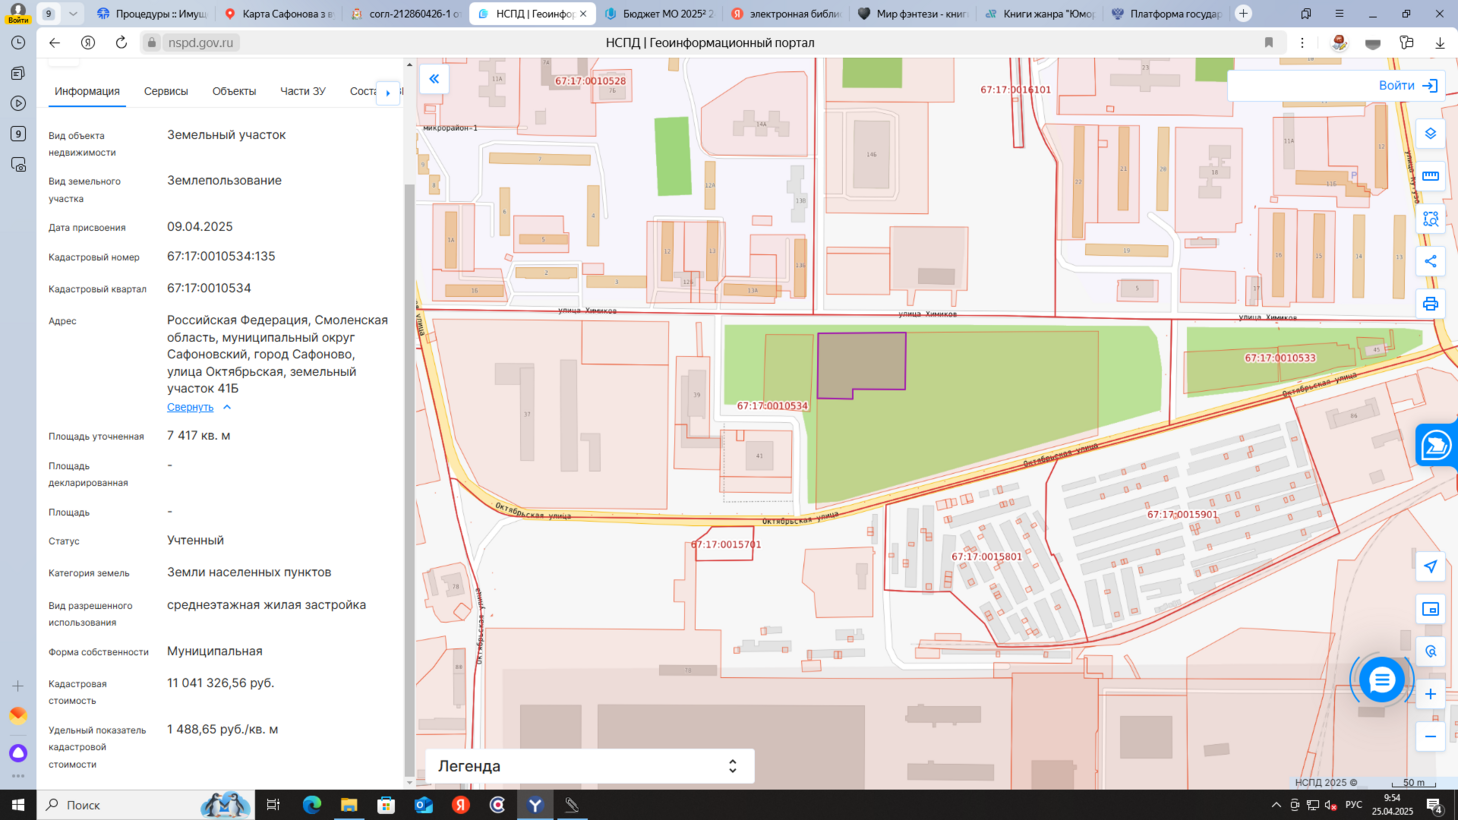Activate the area selection search tool

[x=1430, y=219]
